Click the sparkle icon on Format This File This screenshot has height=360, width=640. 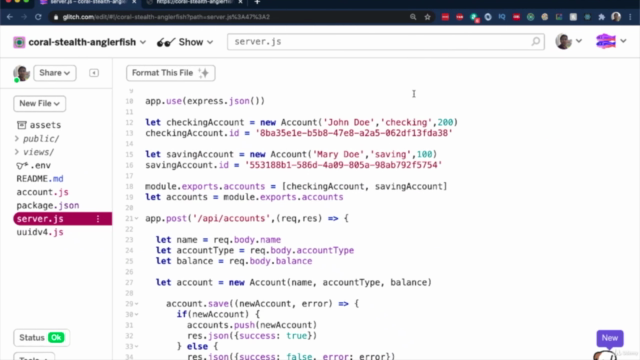coord(204,73)
